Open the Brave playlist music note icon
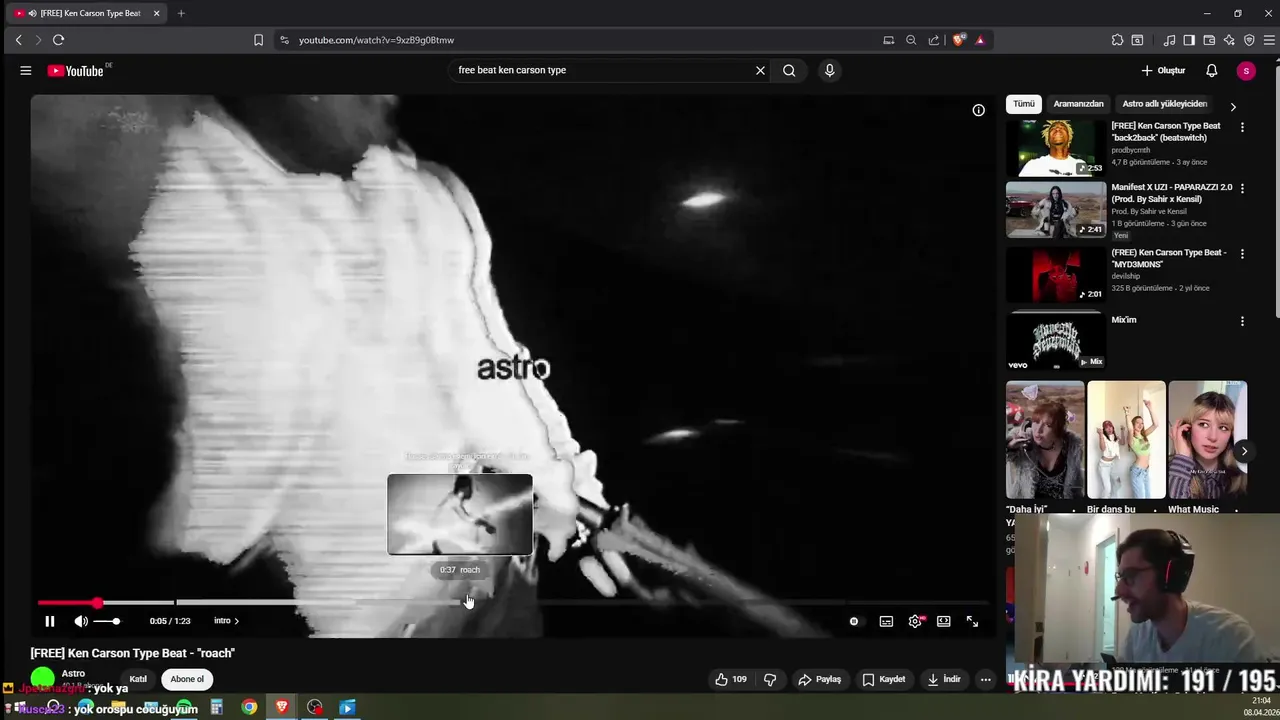This screenshot has height=720, width=1280. (x=1169, y=40)
